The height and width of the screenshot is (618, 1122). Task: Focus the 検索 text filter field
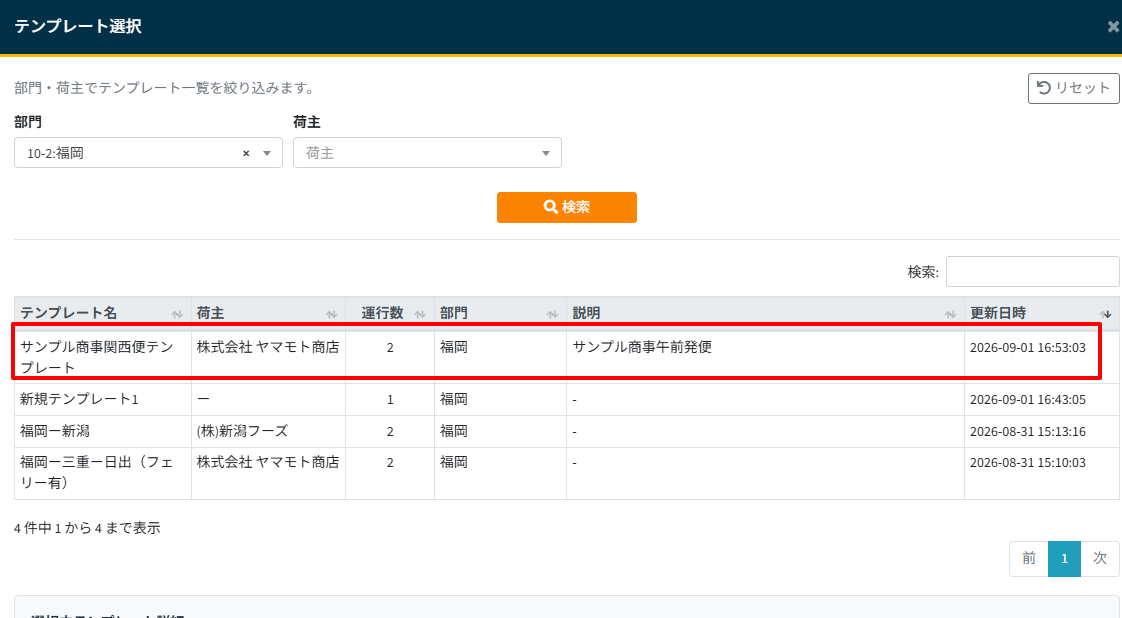tap(1032, 272)
